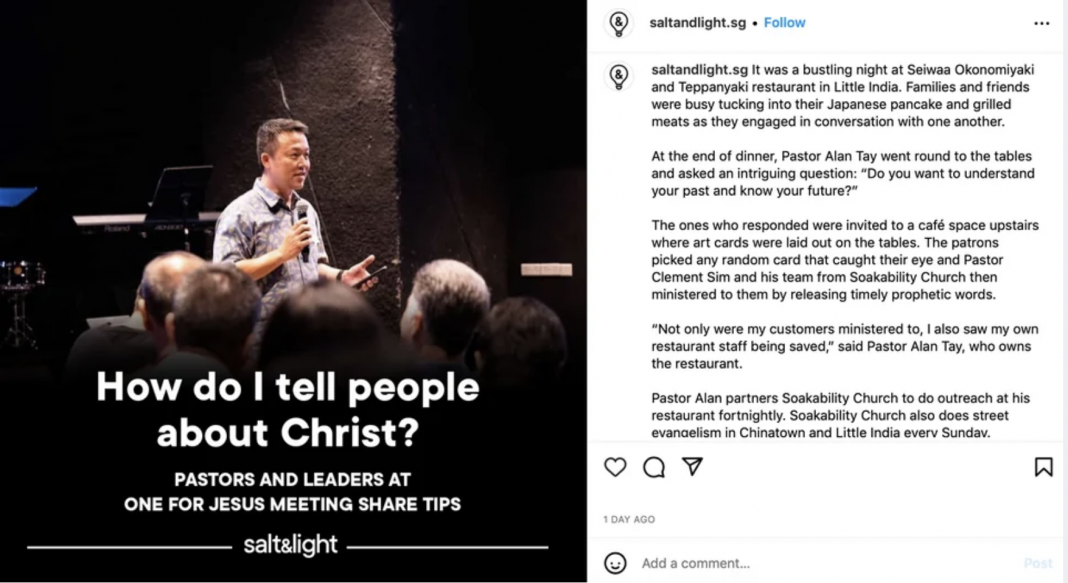The image size is (1068, 583).
Task: Select the caption paragraph about Pastor Alan Tay
Action: pos(843,174)
